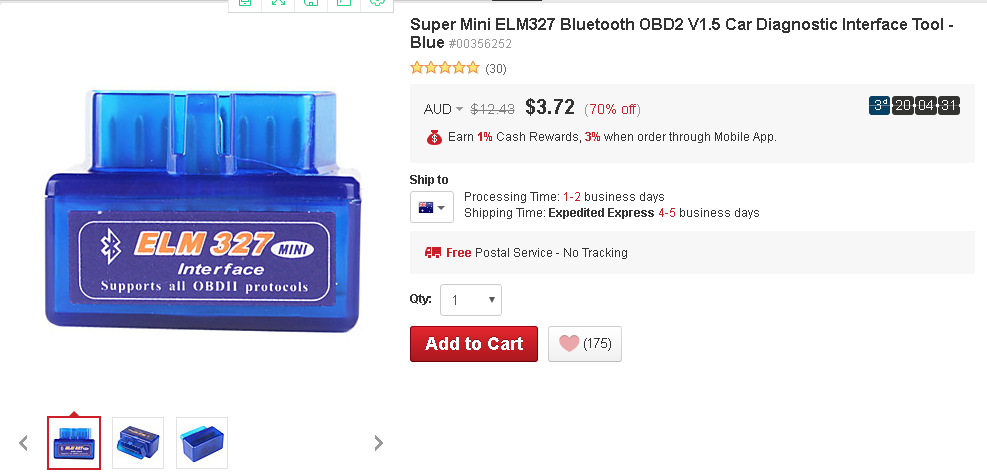Click the five-star rating icons
Viewport: 987px width, 476px height.
coord(445,69)
